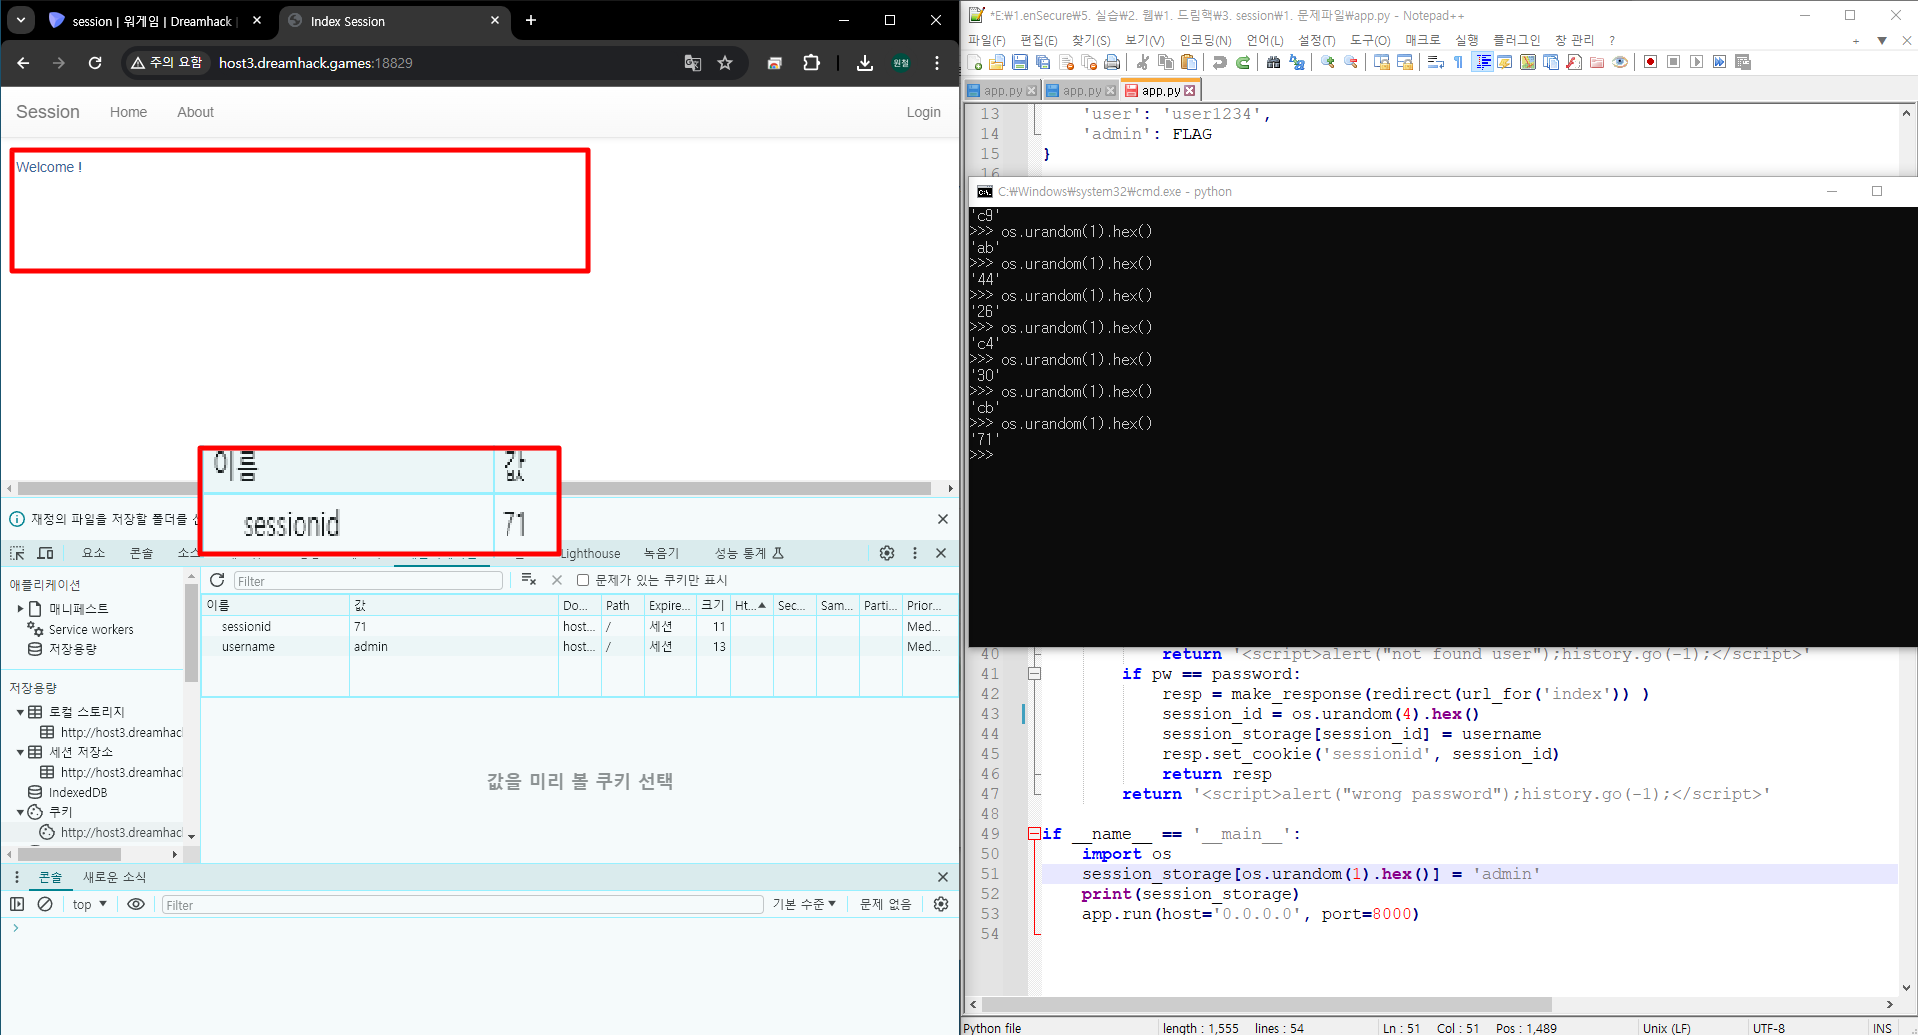Collapse the 로컬 스토리지 tree node
Viewport: 1918px width, 1035px height.
20,712
